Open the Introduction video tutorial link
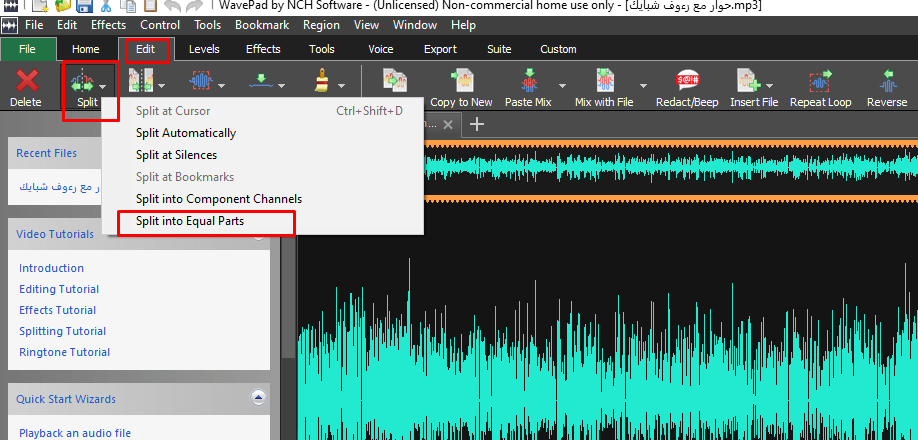The width and height of the screenshot is (918, 440). click(x=52, y=268)
